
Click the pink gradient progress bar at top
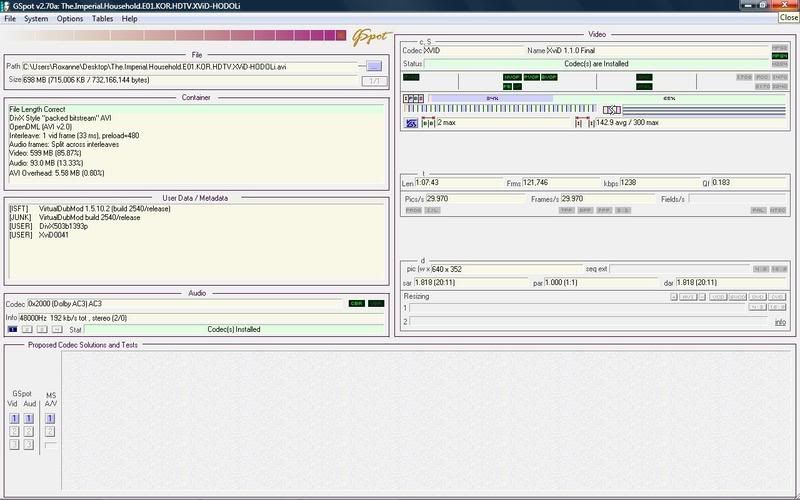tap(176, 35)
